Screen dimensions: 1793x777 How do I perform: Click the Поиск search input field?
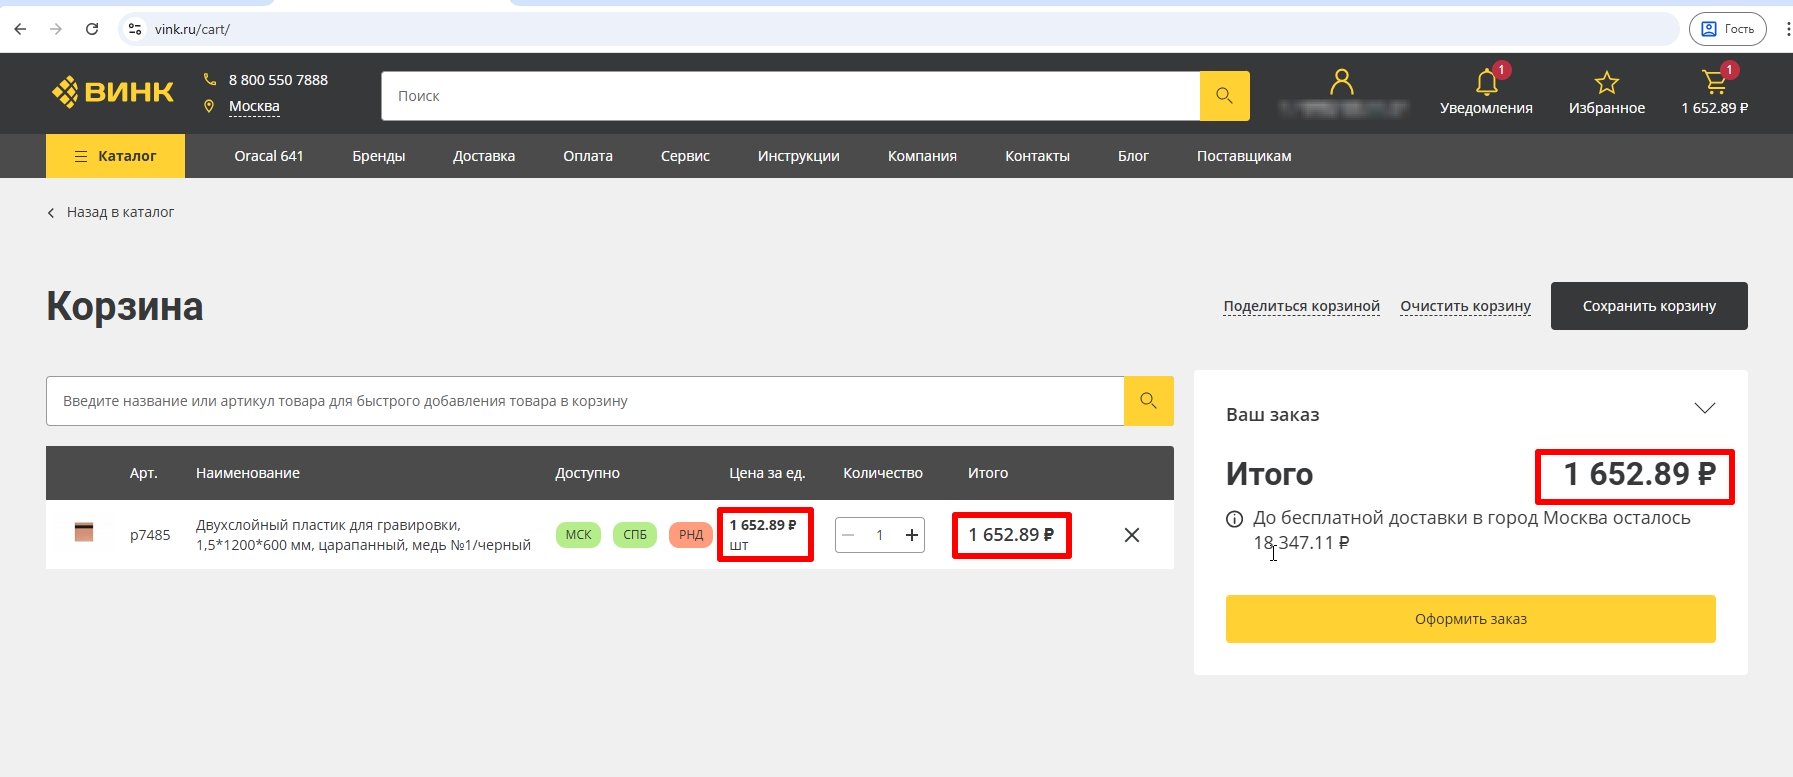tap(790, 96)
